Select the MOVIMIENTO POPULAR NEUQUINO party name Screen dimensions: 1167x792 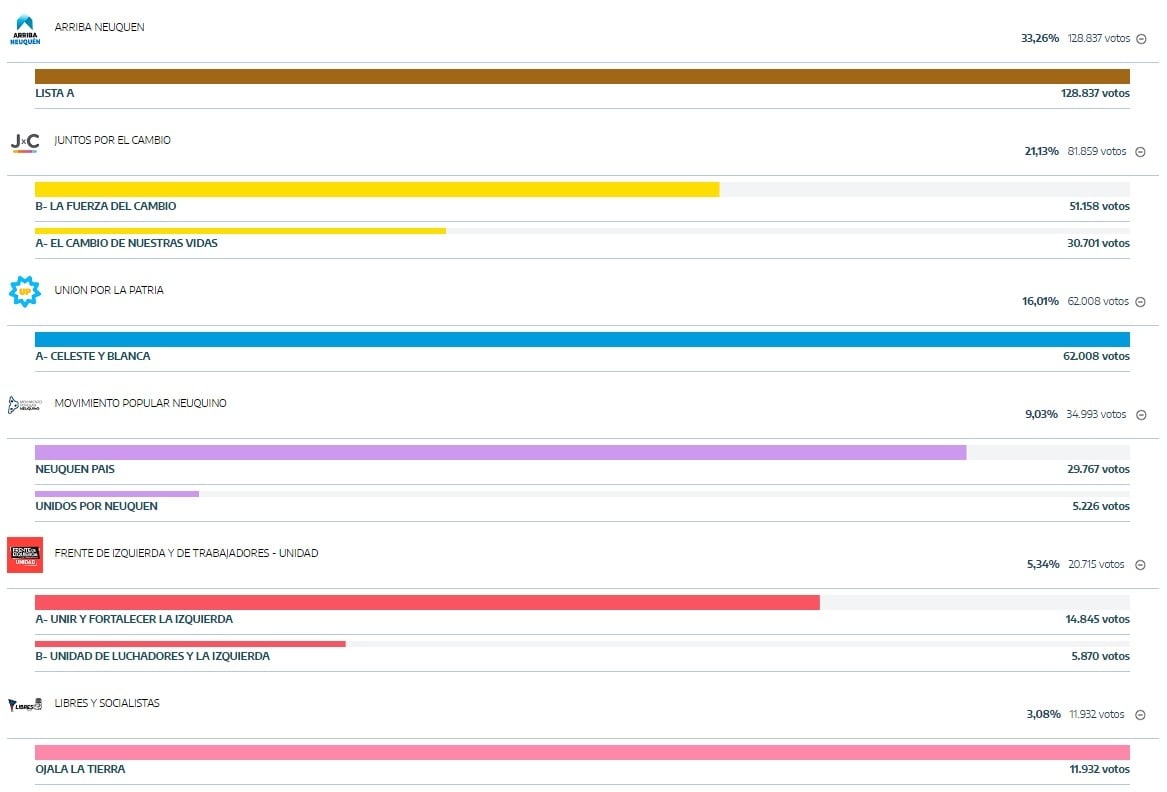141,403
